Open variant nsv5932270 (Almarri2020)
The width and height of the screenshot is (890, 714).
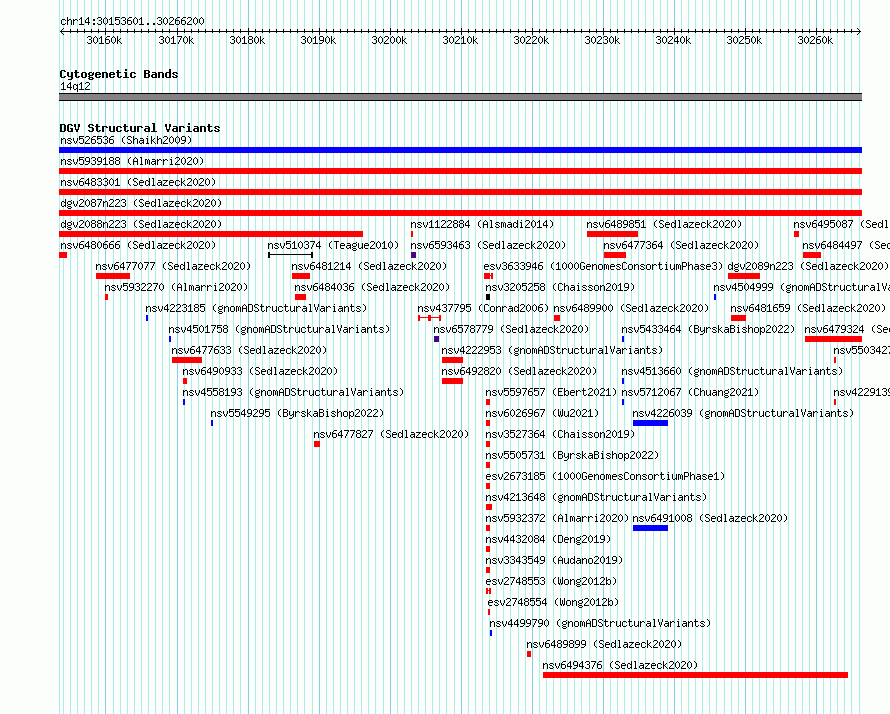coord(176,287)
